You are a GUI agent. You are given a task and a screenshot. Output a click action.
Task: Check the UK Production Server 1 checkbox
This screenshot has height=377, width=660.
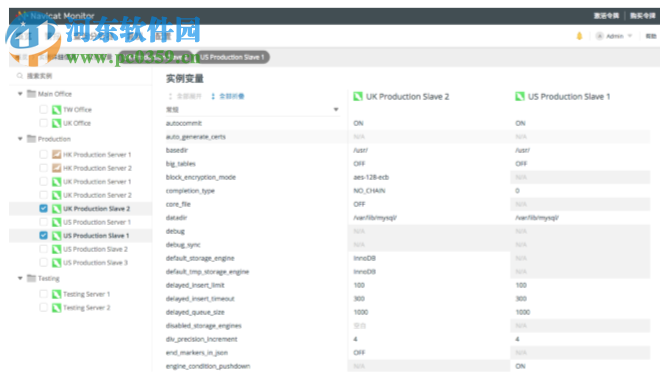[43, 181]
